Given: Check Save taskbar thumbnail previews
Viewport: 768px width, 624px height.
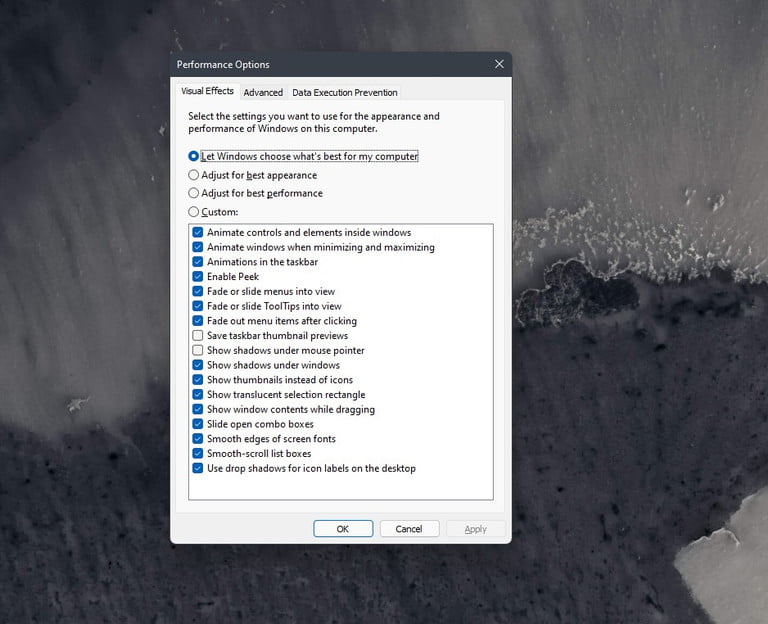Looking at the screenshot, I should coord(198,336).
